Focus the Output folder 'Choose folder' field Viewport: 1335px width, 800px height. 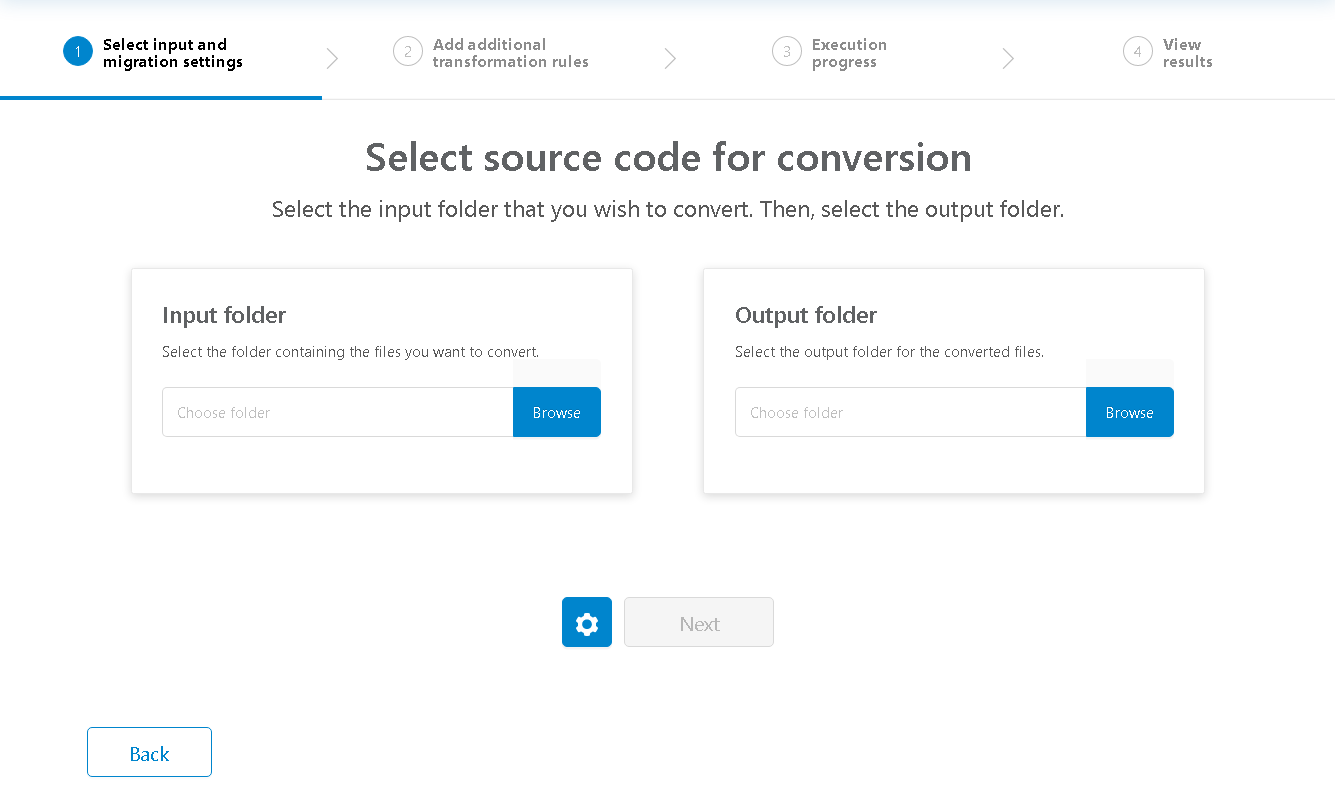point(910,412)
